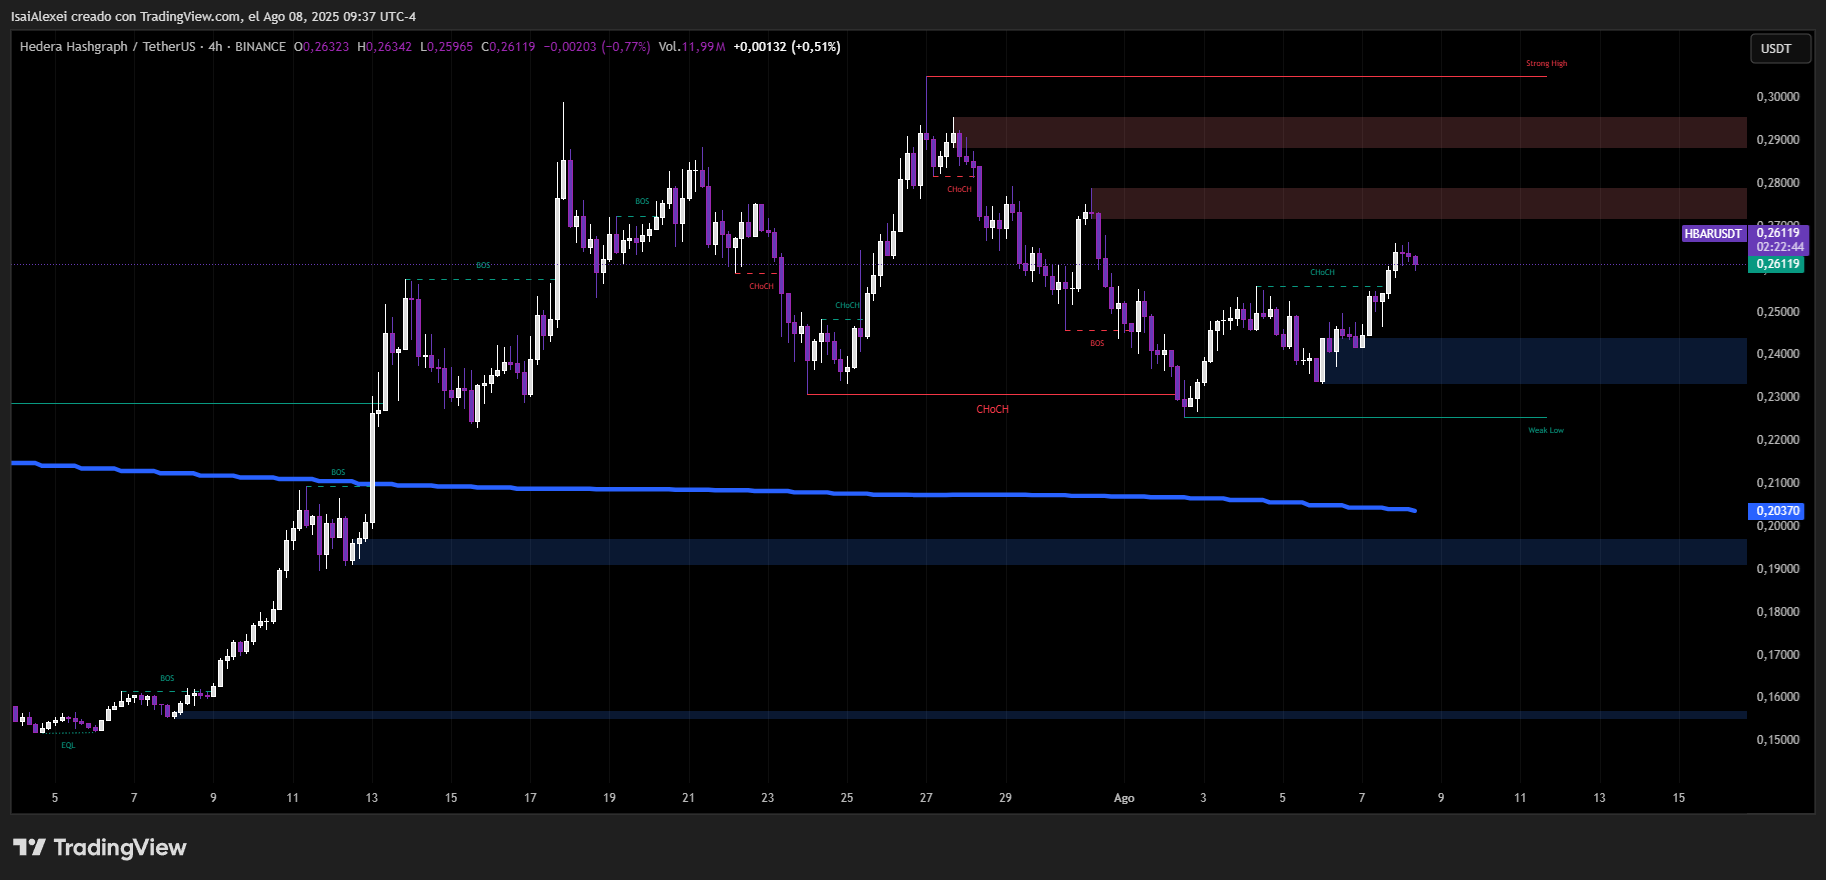Select the purple 02:22:44 countdown label
The width and height of the screenshot is (1826, 880).
1779,247
